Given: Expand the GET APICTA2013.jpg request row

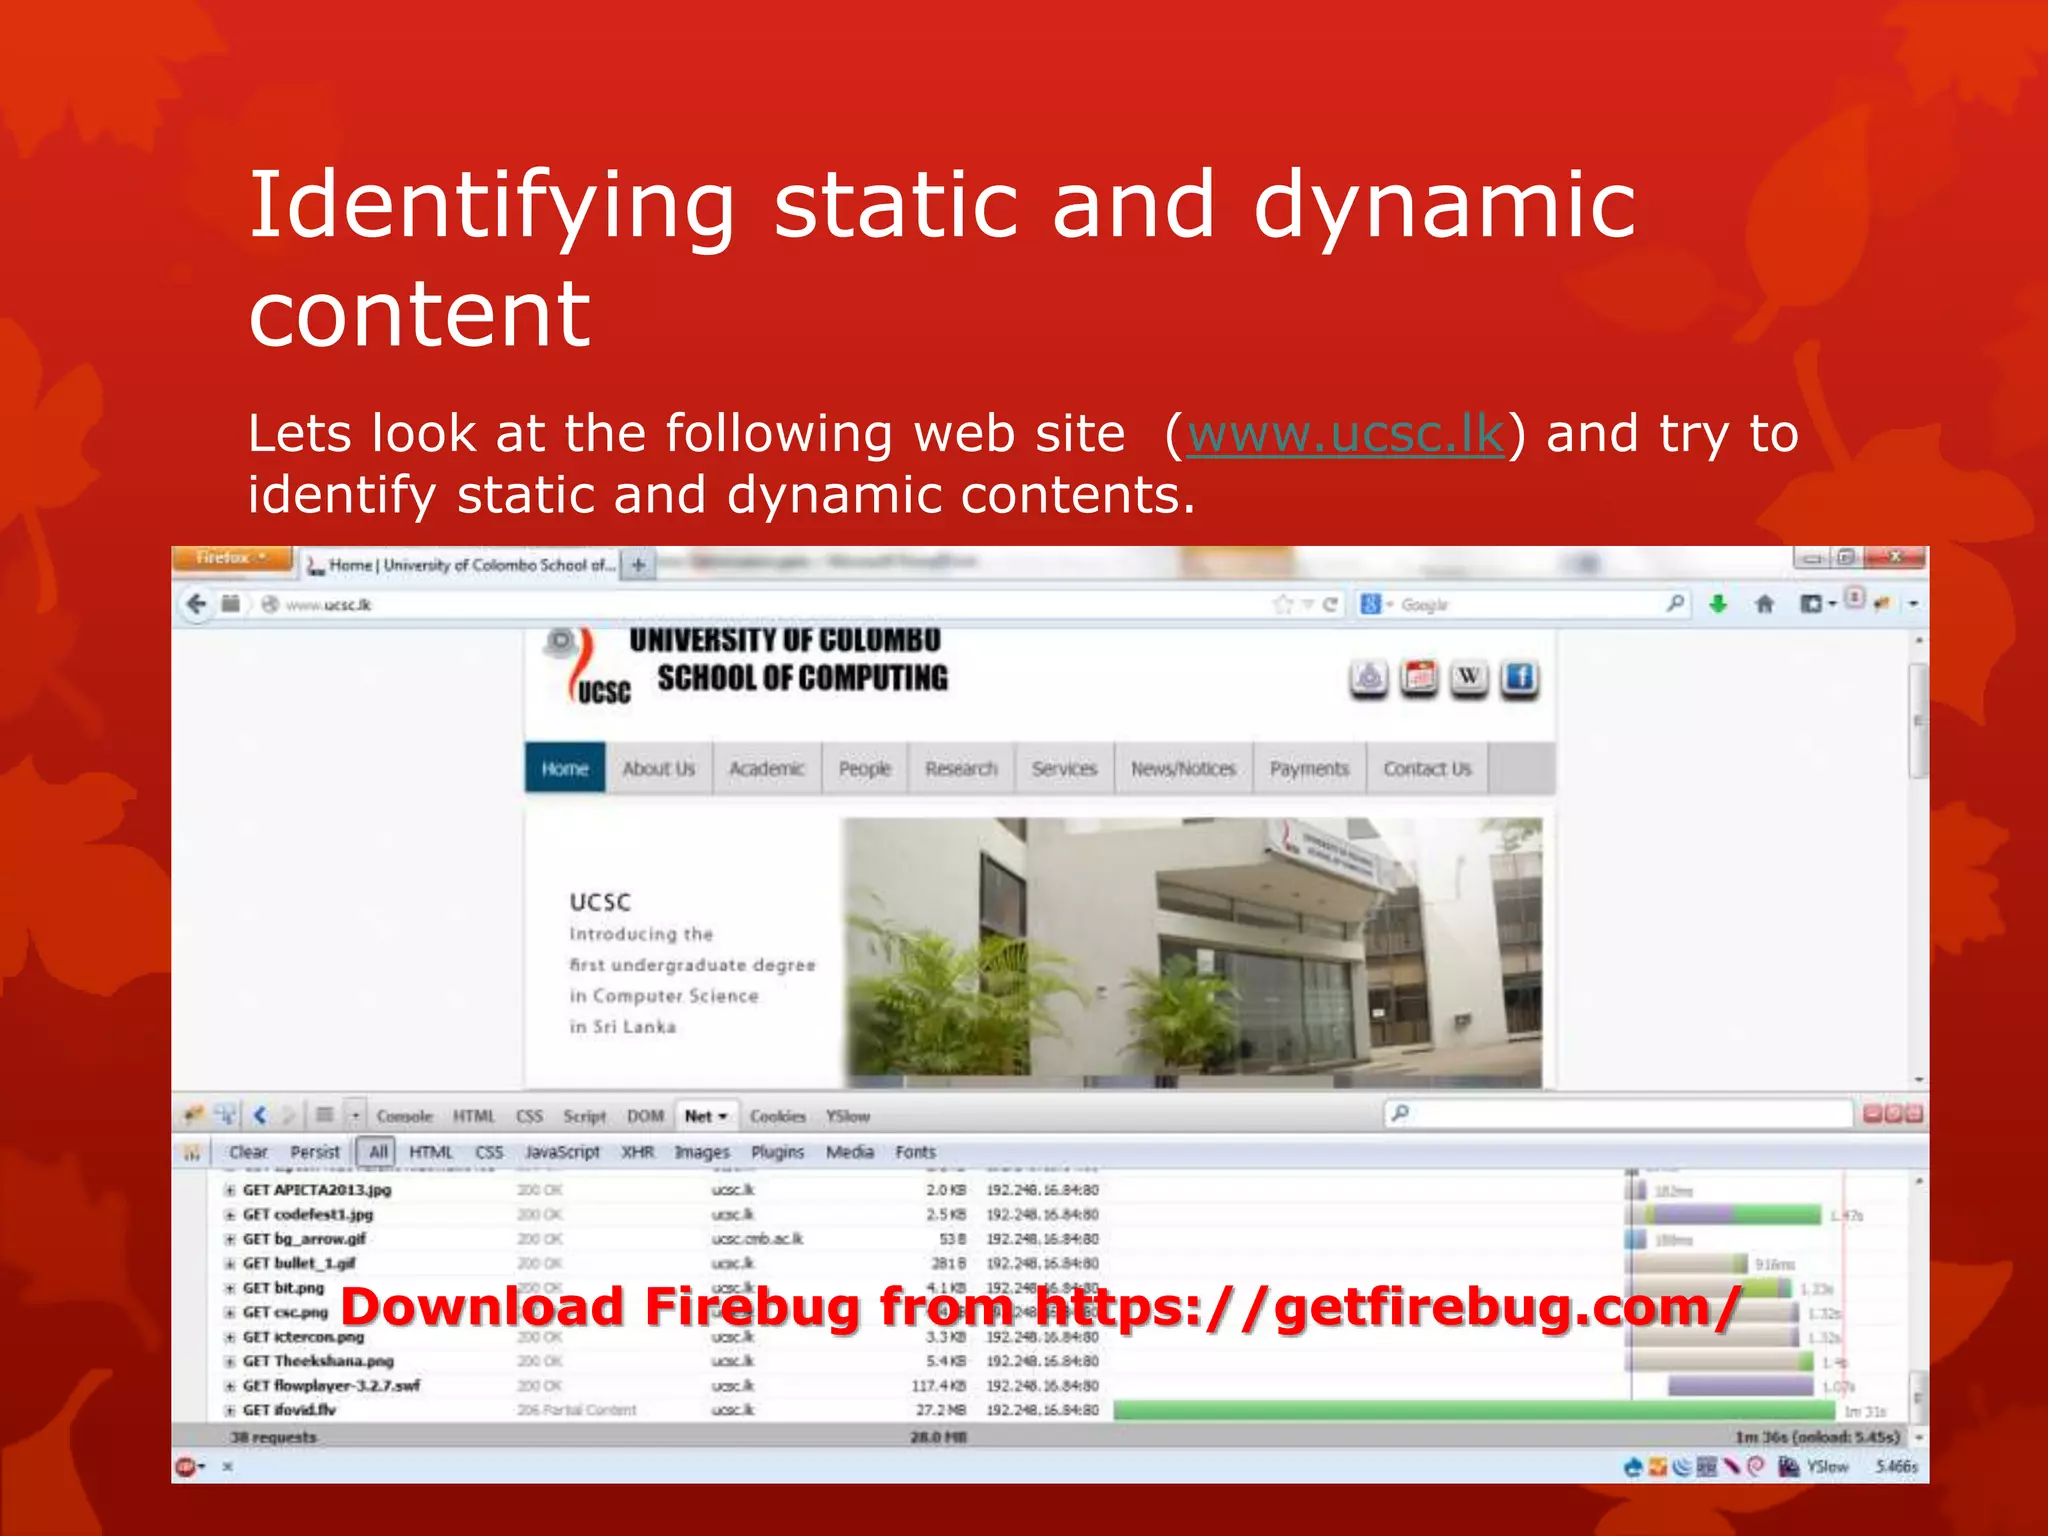Looking at the screenshot, I should (230, 1190).
